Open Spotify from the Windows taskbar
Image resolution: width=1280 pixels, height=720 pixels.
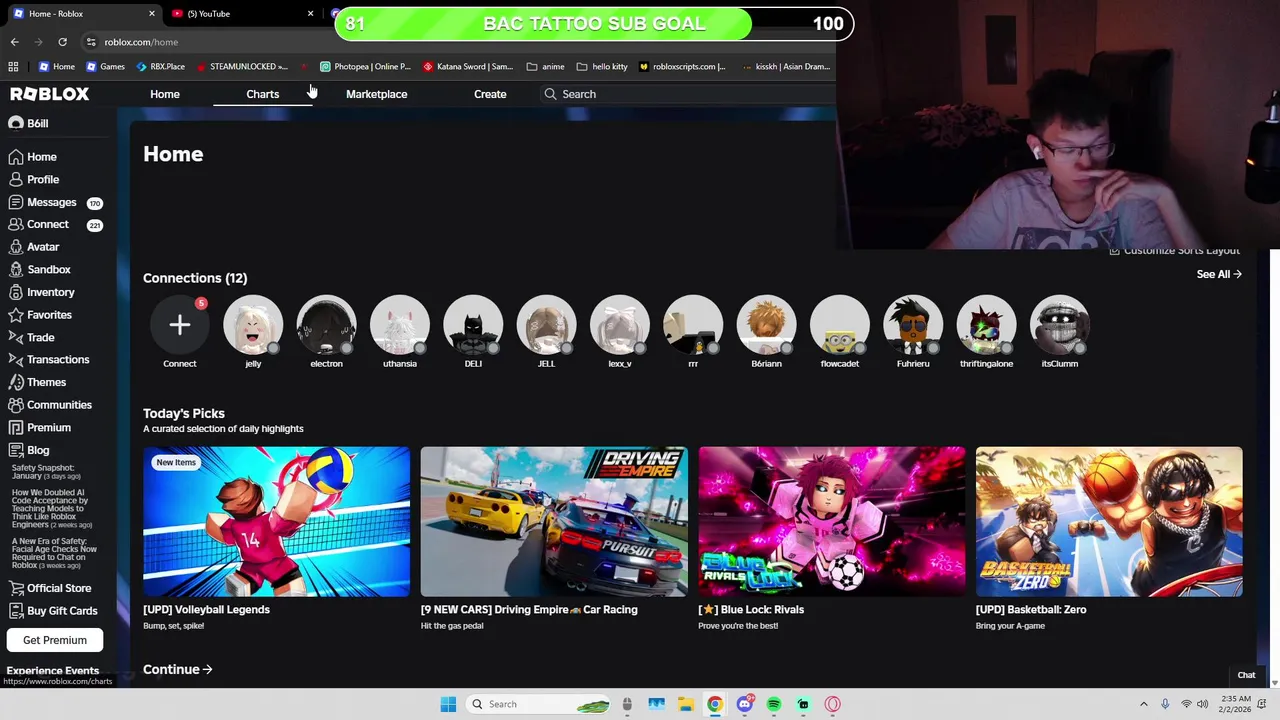pyautogui.click(x=774, y=704)
